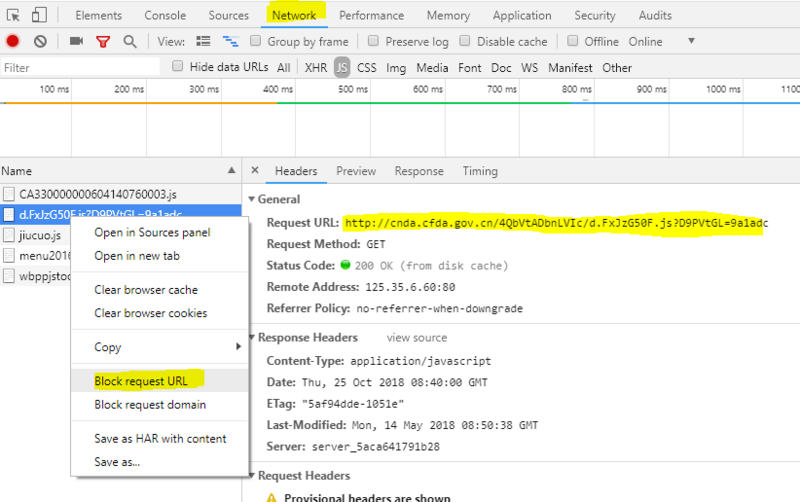800x502 pixels.
Task: Switch to the Console tab
Action: (x=165, y=15)
